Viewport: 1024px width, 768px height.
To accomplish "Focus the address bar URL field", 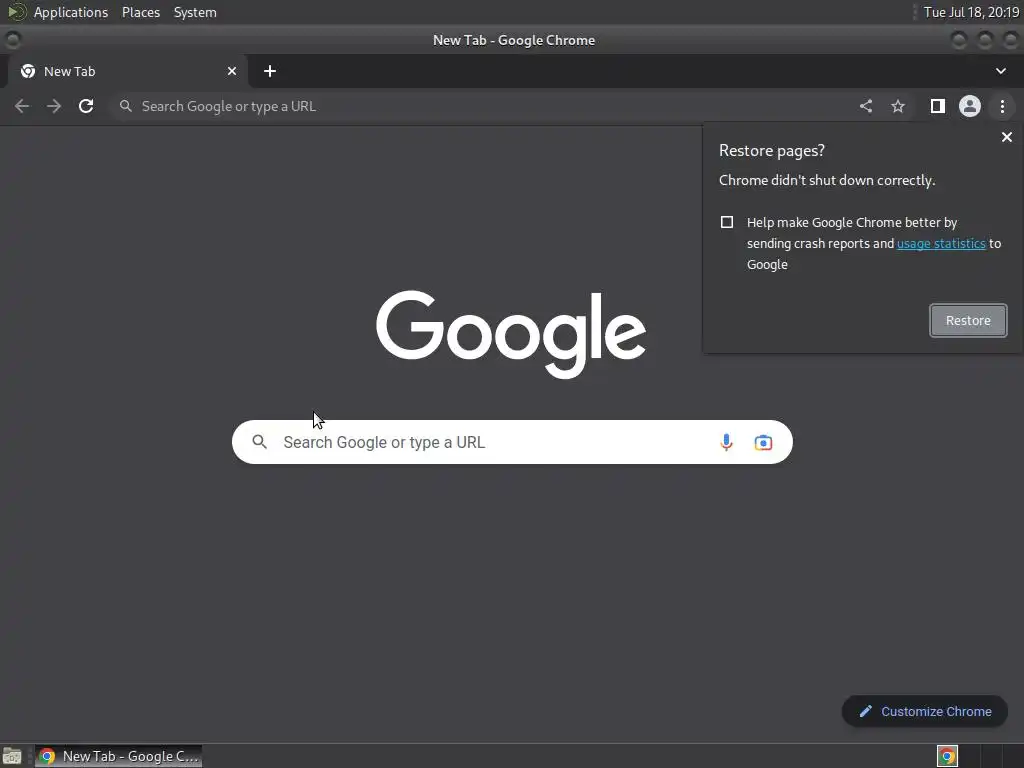I will point(483,106).
